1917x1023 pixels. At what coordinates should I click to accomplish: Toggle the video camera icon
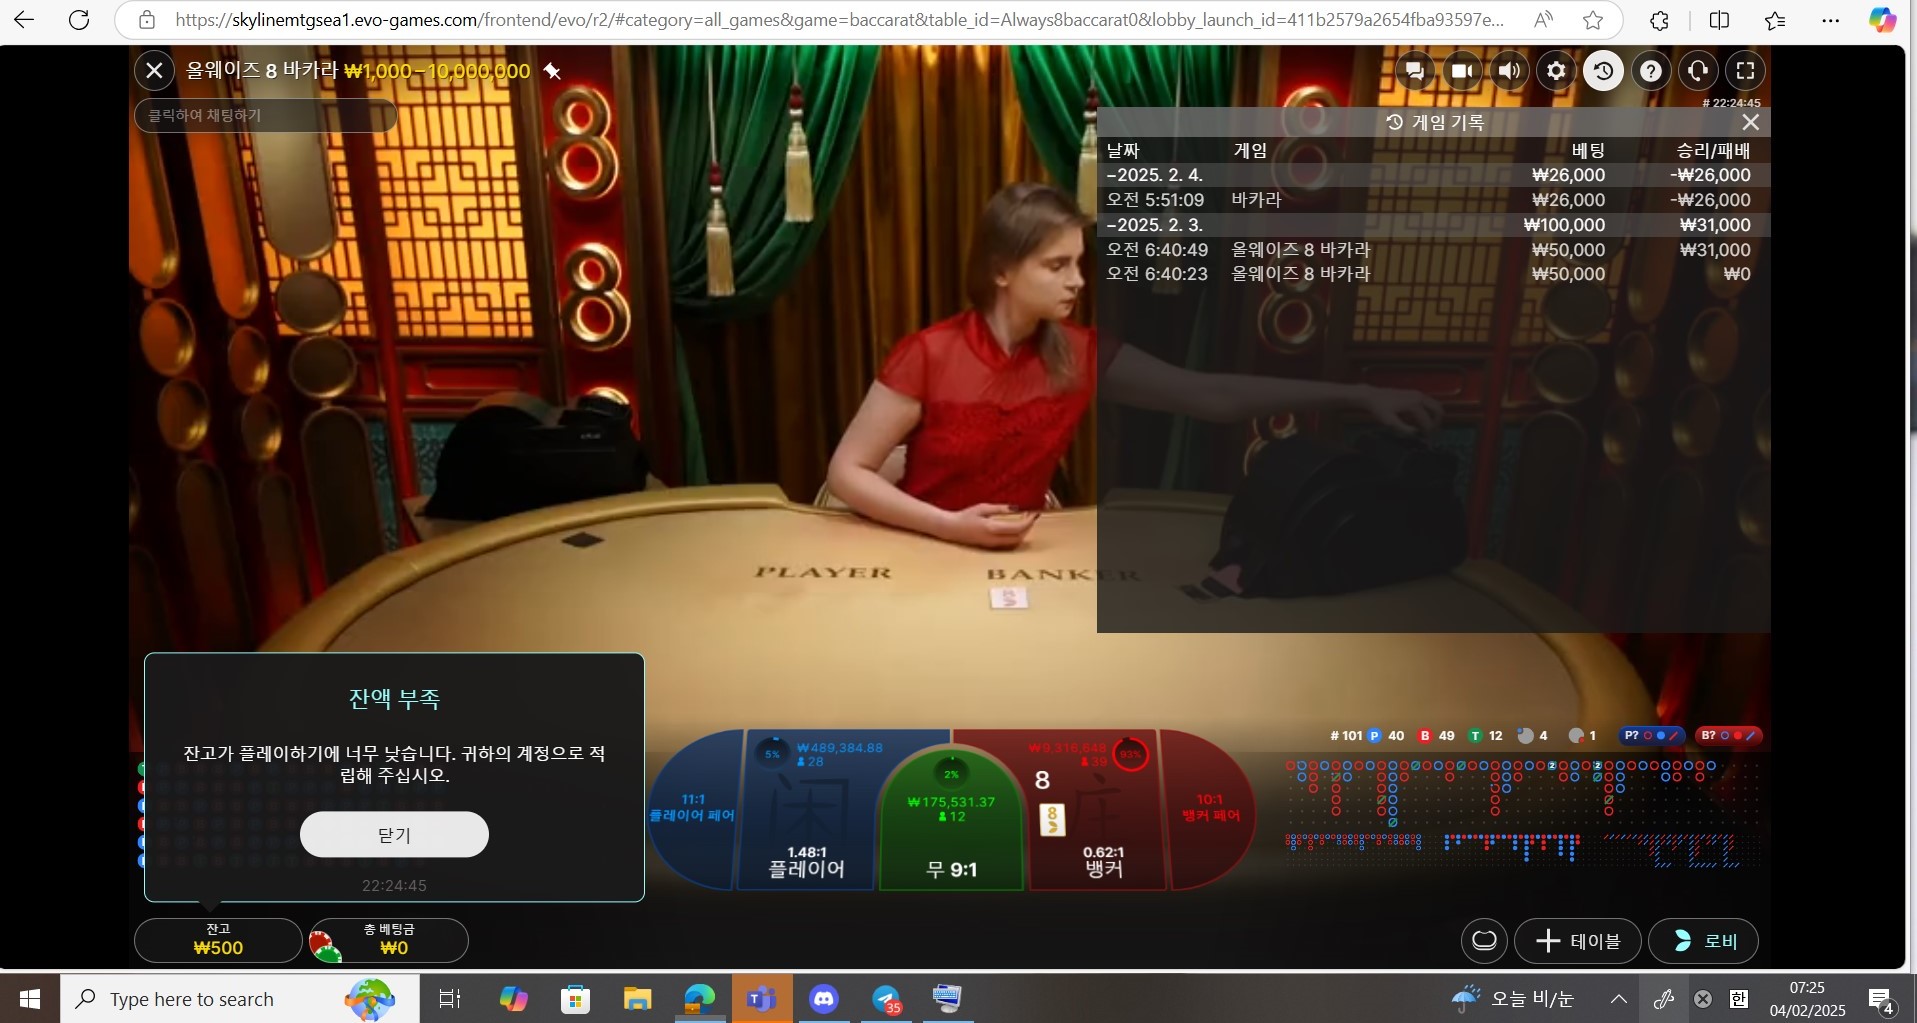coord(1462,71)
